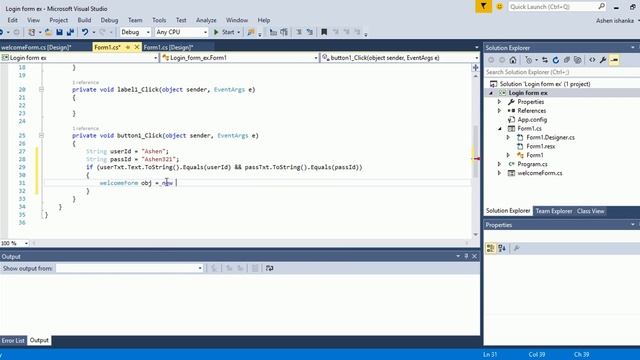Refresh the Solution Explorer

tap(556, 60)
